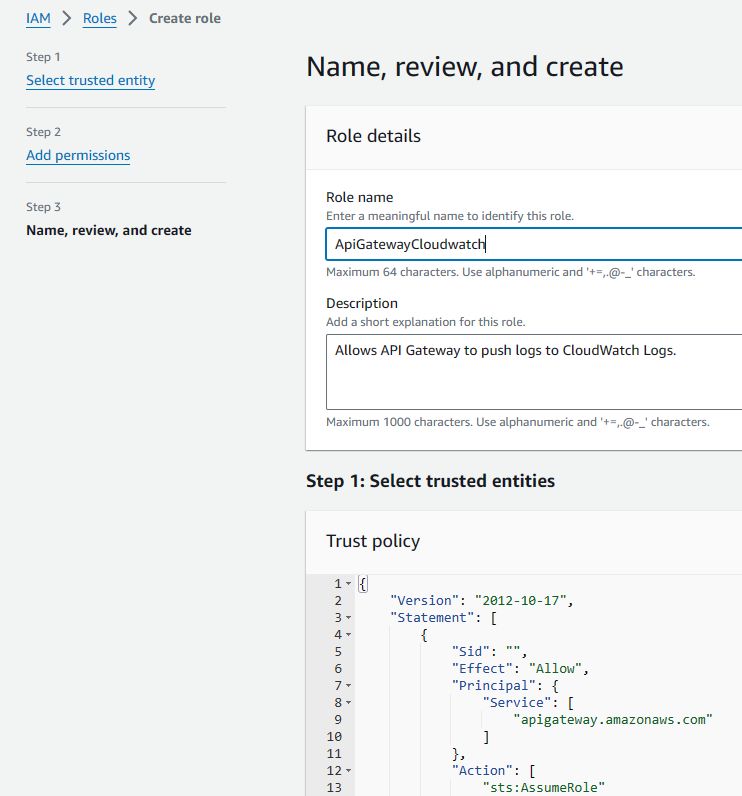Go to Roles via the breadcrumb

tap(100, 18)
